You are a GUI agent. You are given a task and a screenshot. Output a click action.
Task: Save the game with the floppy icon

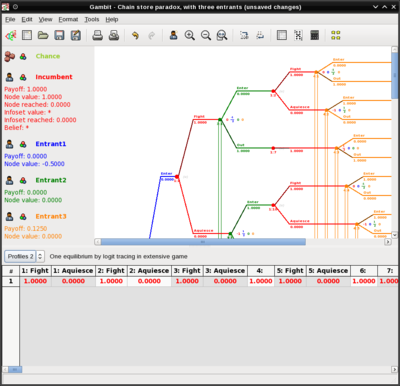(59, 35)
